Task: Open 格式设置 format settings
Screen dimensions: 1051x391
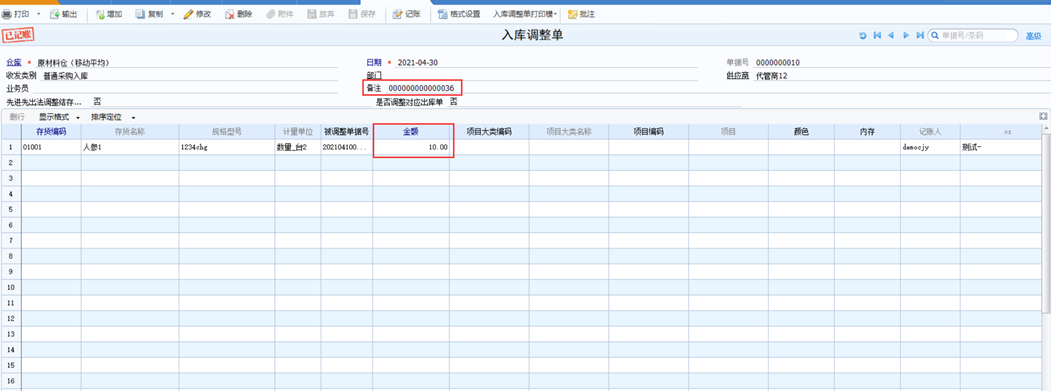Action: (x=459, y=14)
